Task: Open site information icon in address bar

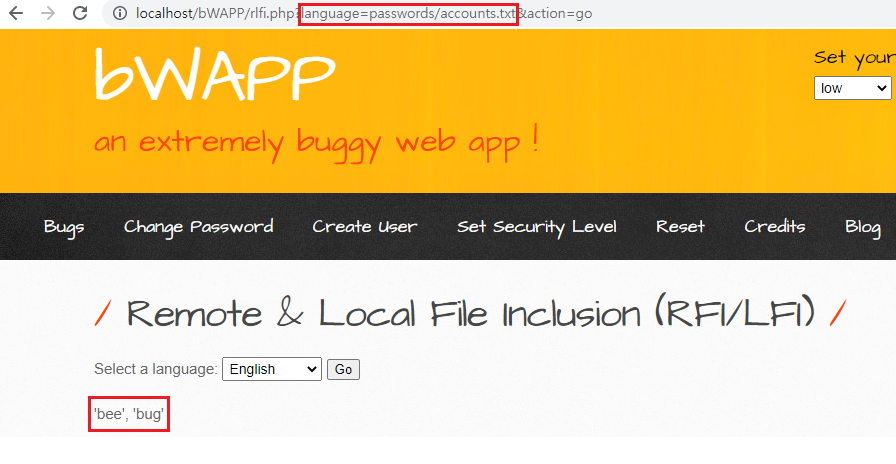Action: pyautogui.click(x=119, y=13)
